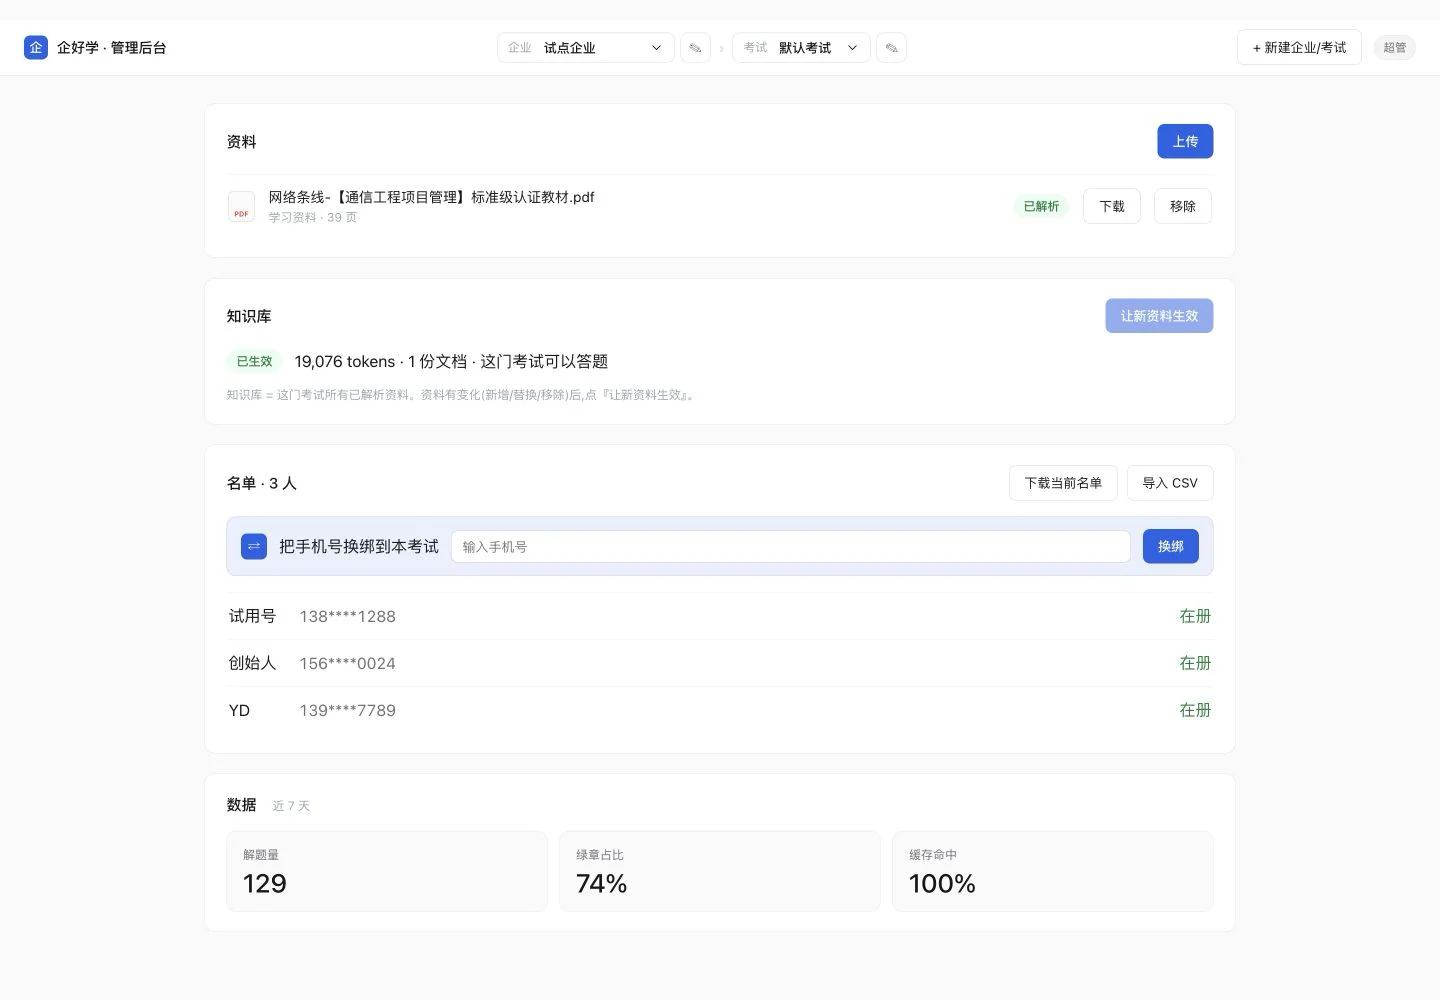Click 下载 button for the PDF
This screenshot has height=1000, width=1440.
tap(1112, 206)
